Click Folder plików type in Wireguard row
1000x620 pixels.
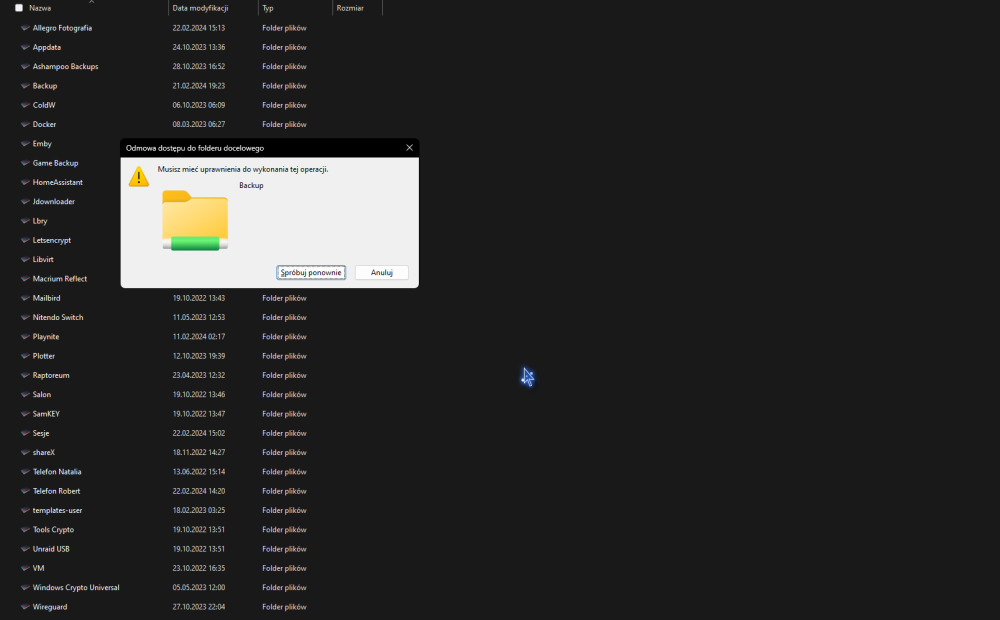284,607
